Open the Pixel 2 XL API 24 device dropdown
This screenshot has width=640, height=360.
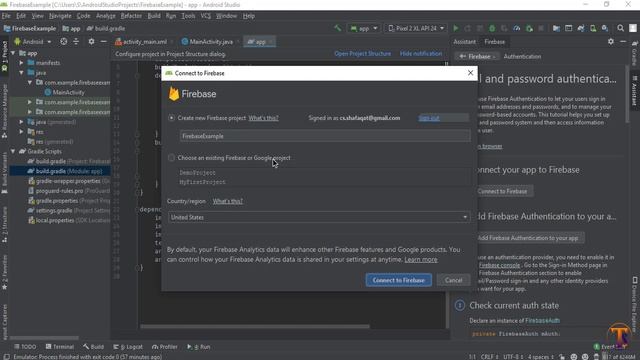[416, 28]
